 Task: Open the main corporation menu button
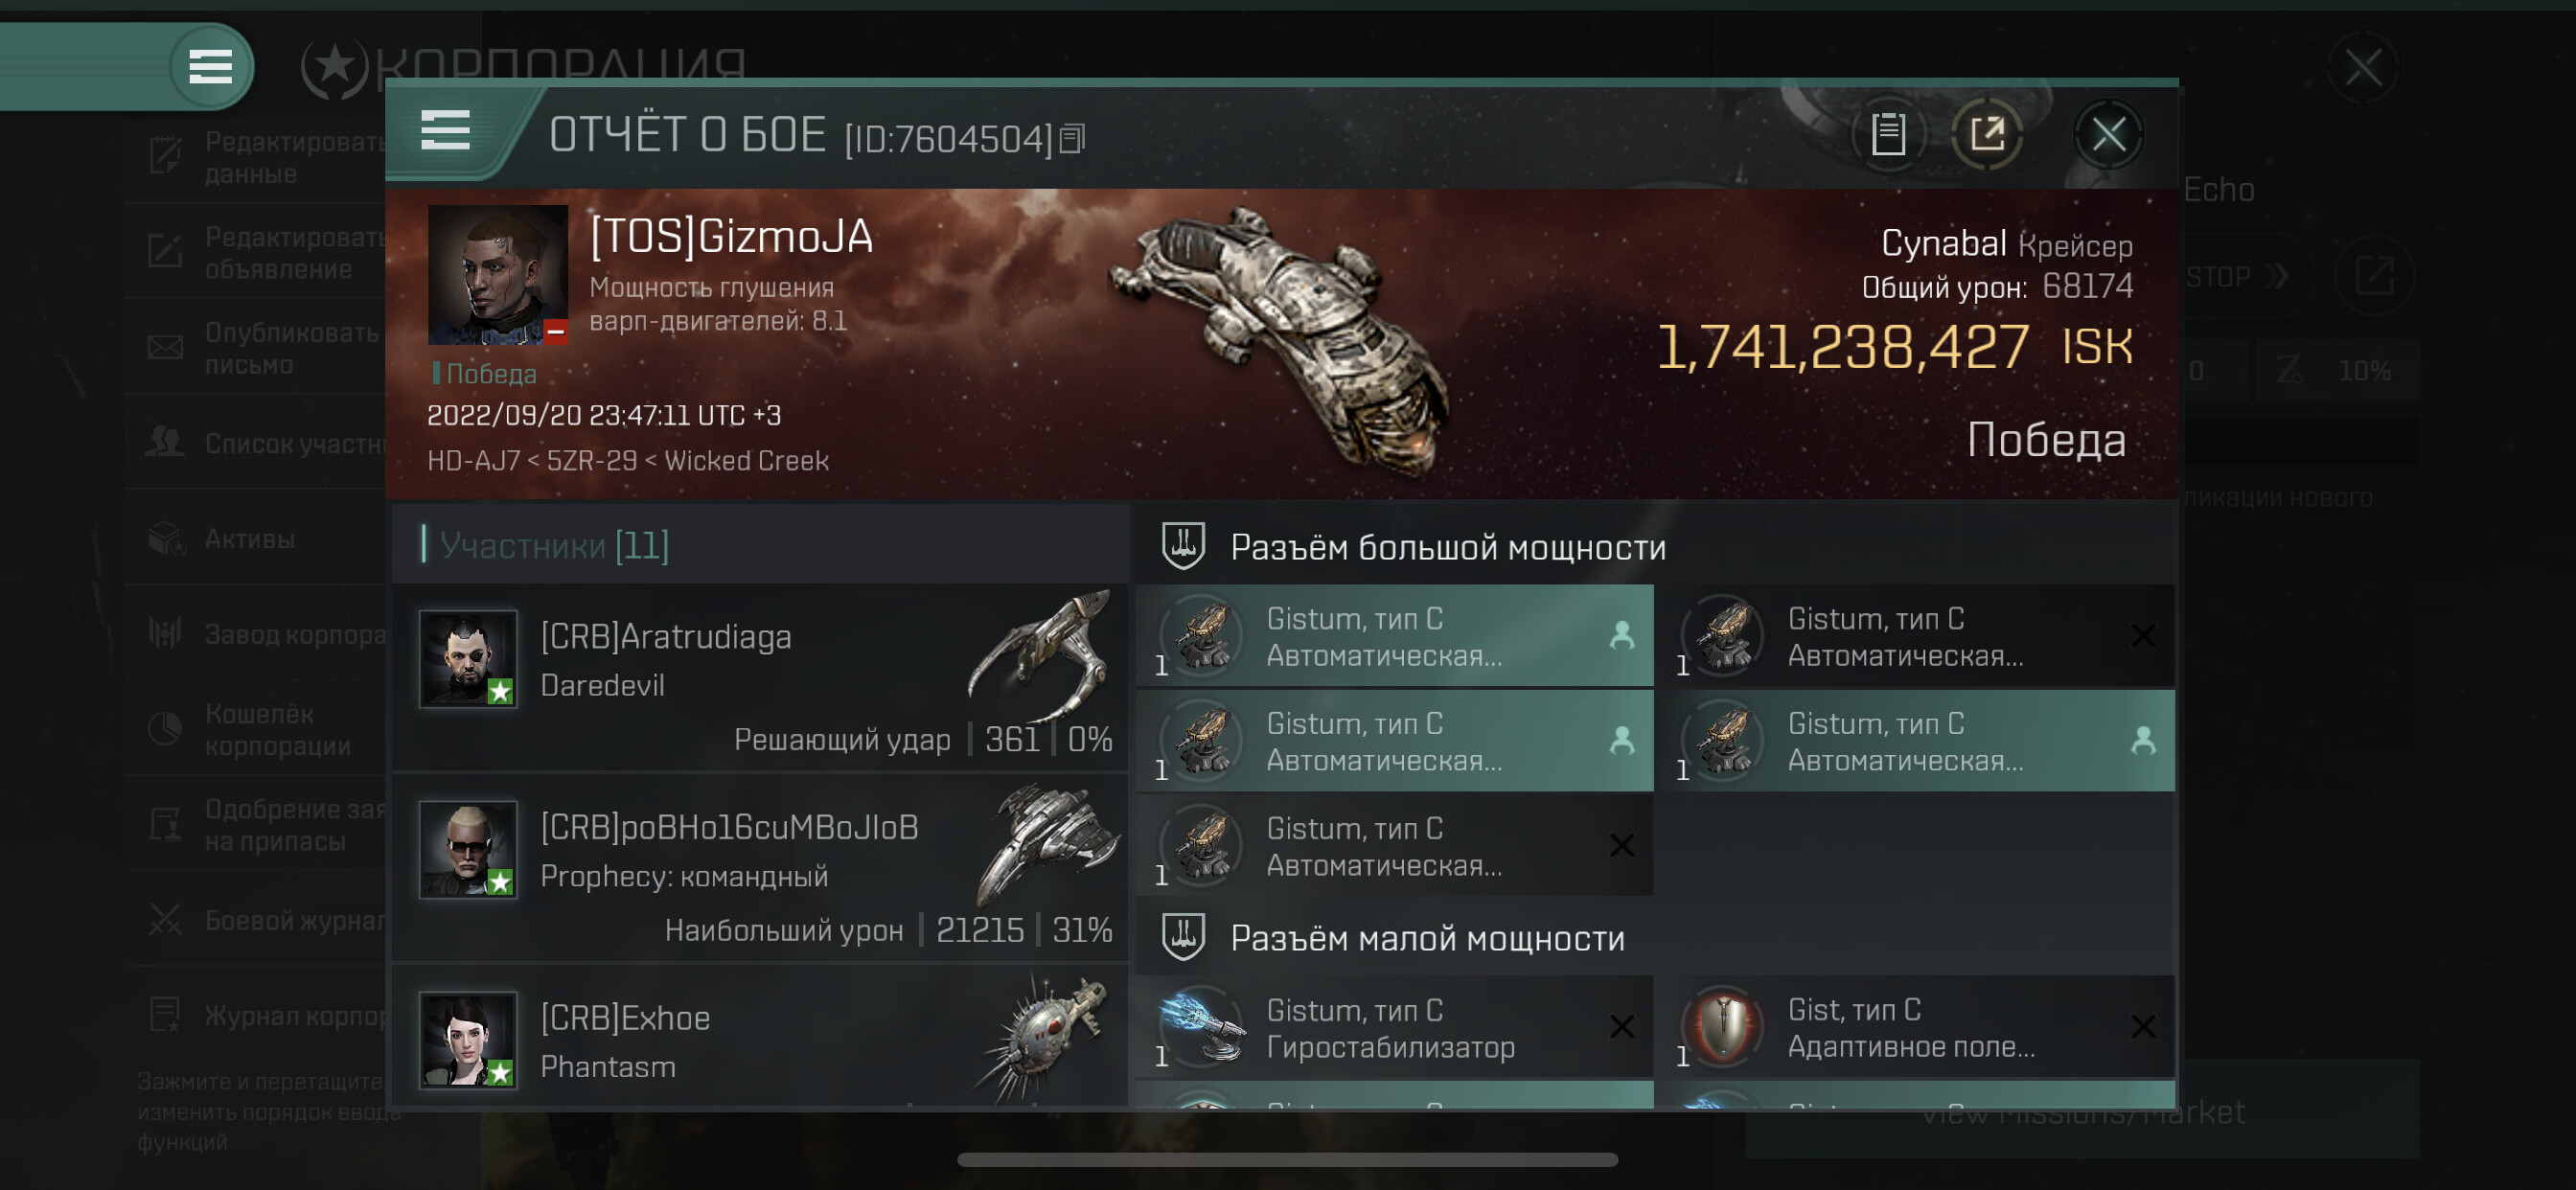pos(211,67)
